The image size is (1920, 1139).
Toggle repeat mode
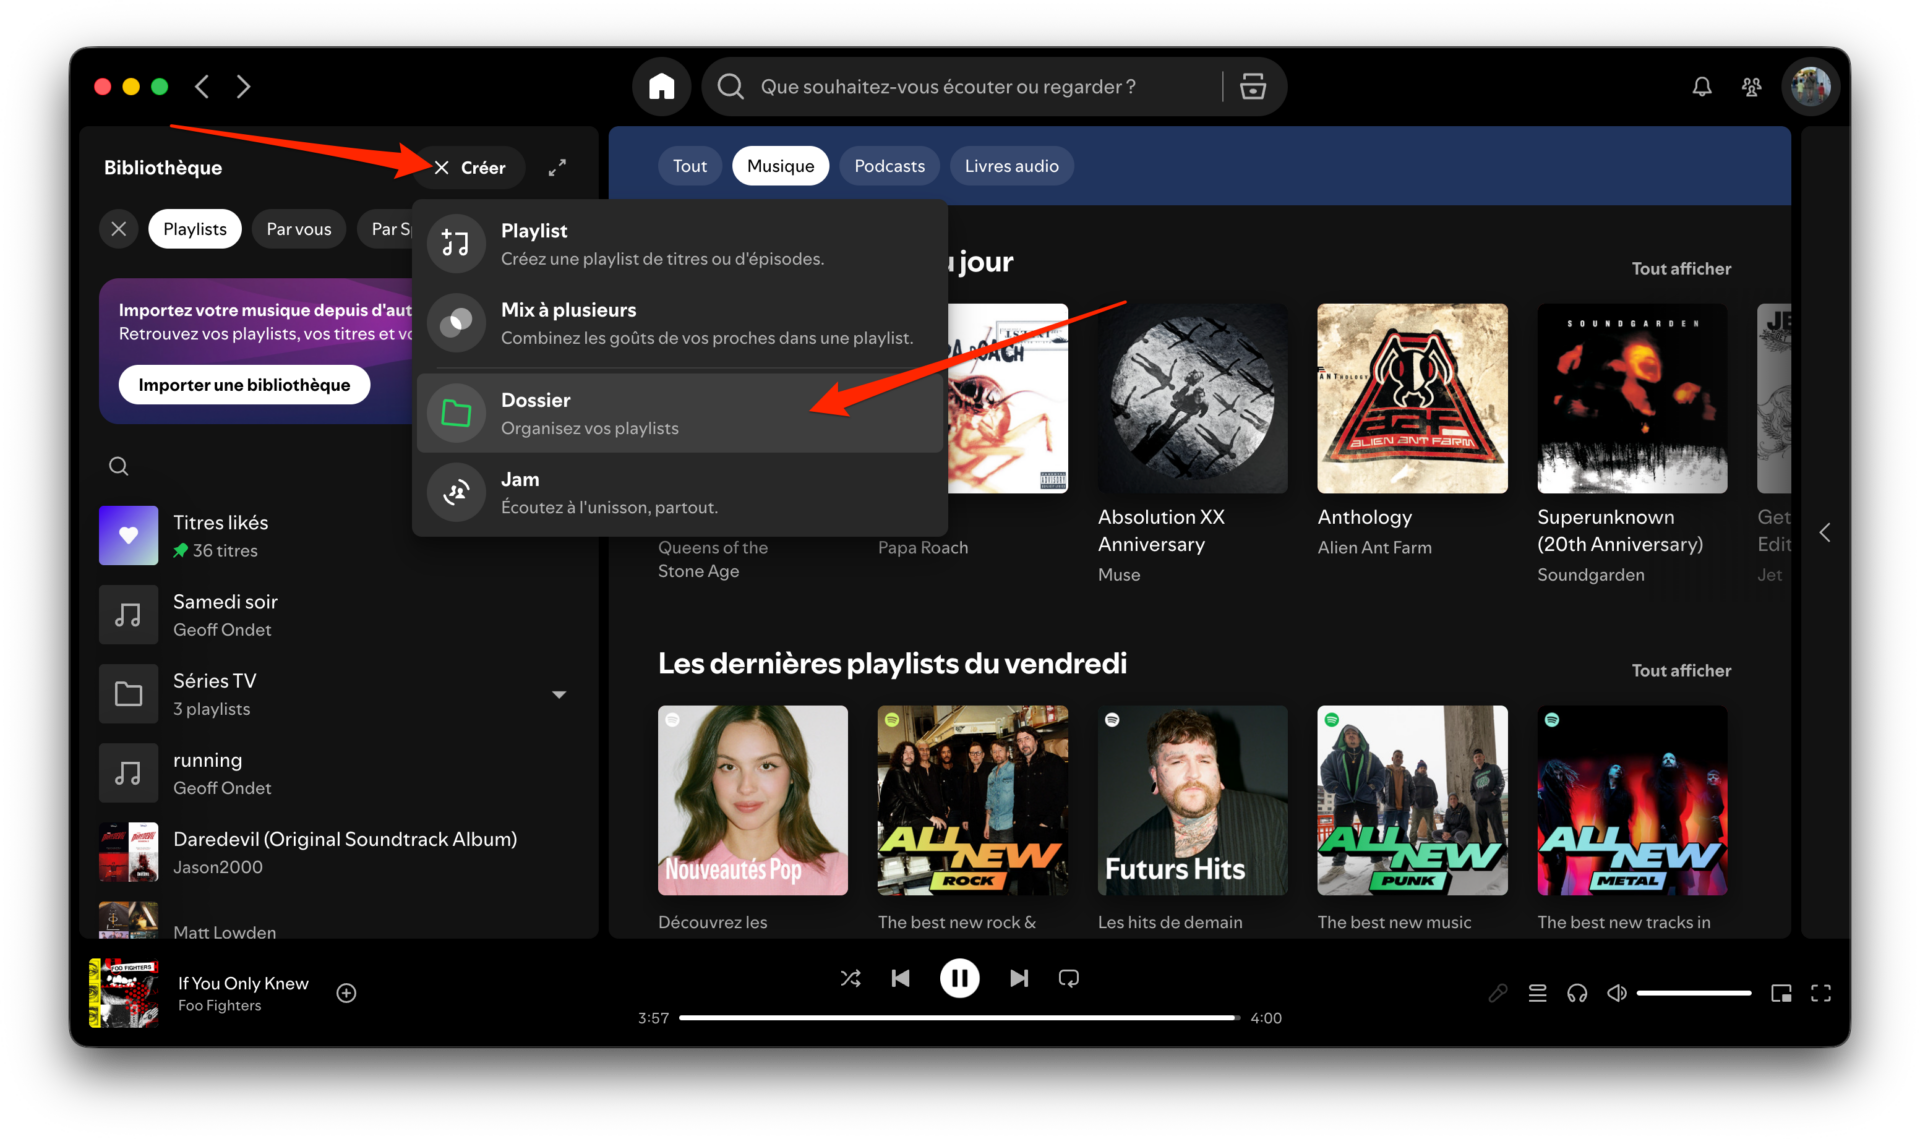coord(1068,978)
